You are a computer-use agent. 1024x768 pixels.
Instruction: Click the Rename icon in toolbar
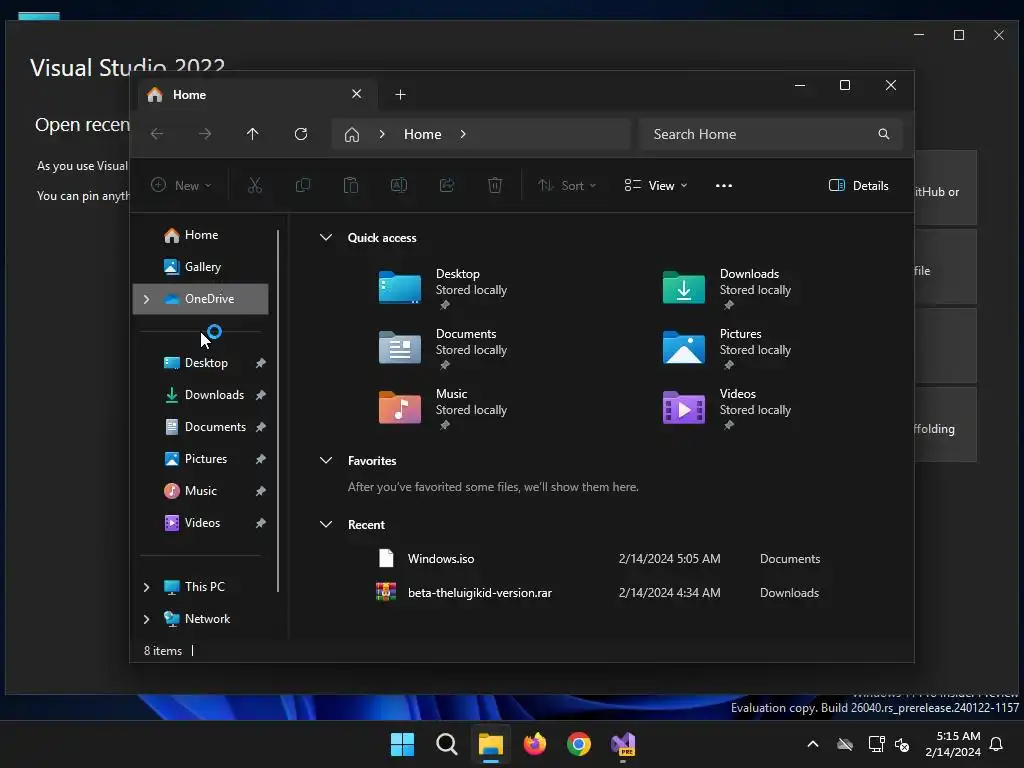(x=399, y=185)
